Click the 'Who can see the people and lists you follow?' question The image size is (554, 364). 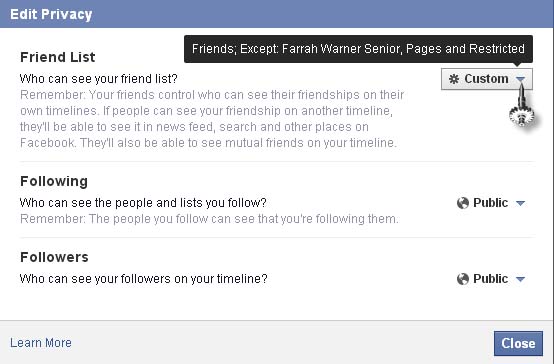[143, 203]
